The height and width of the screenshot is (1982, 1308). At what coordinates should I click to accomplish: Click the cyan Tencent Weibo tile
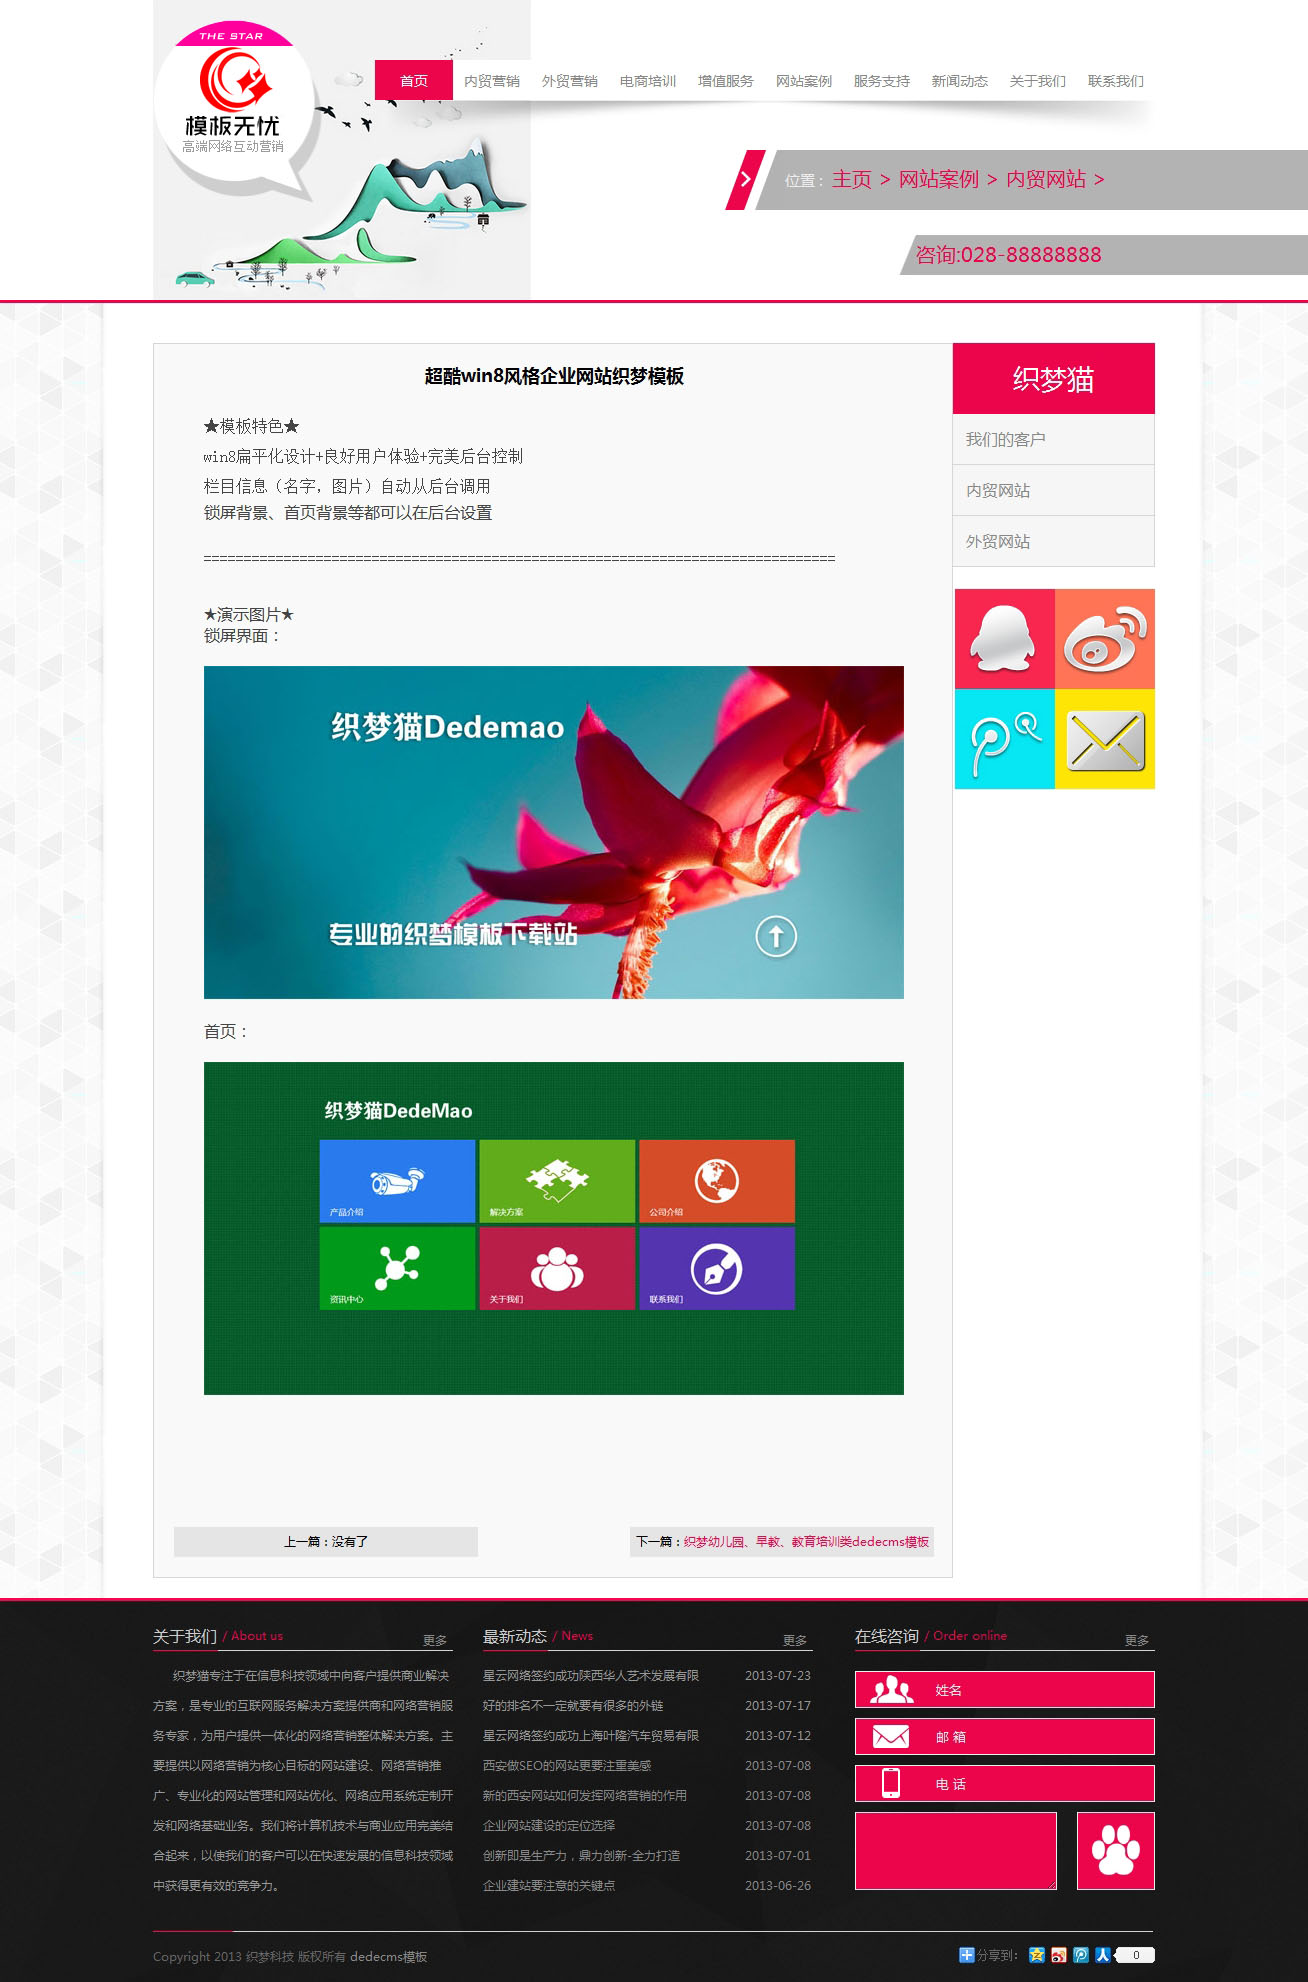click(x=1004, y=739)
